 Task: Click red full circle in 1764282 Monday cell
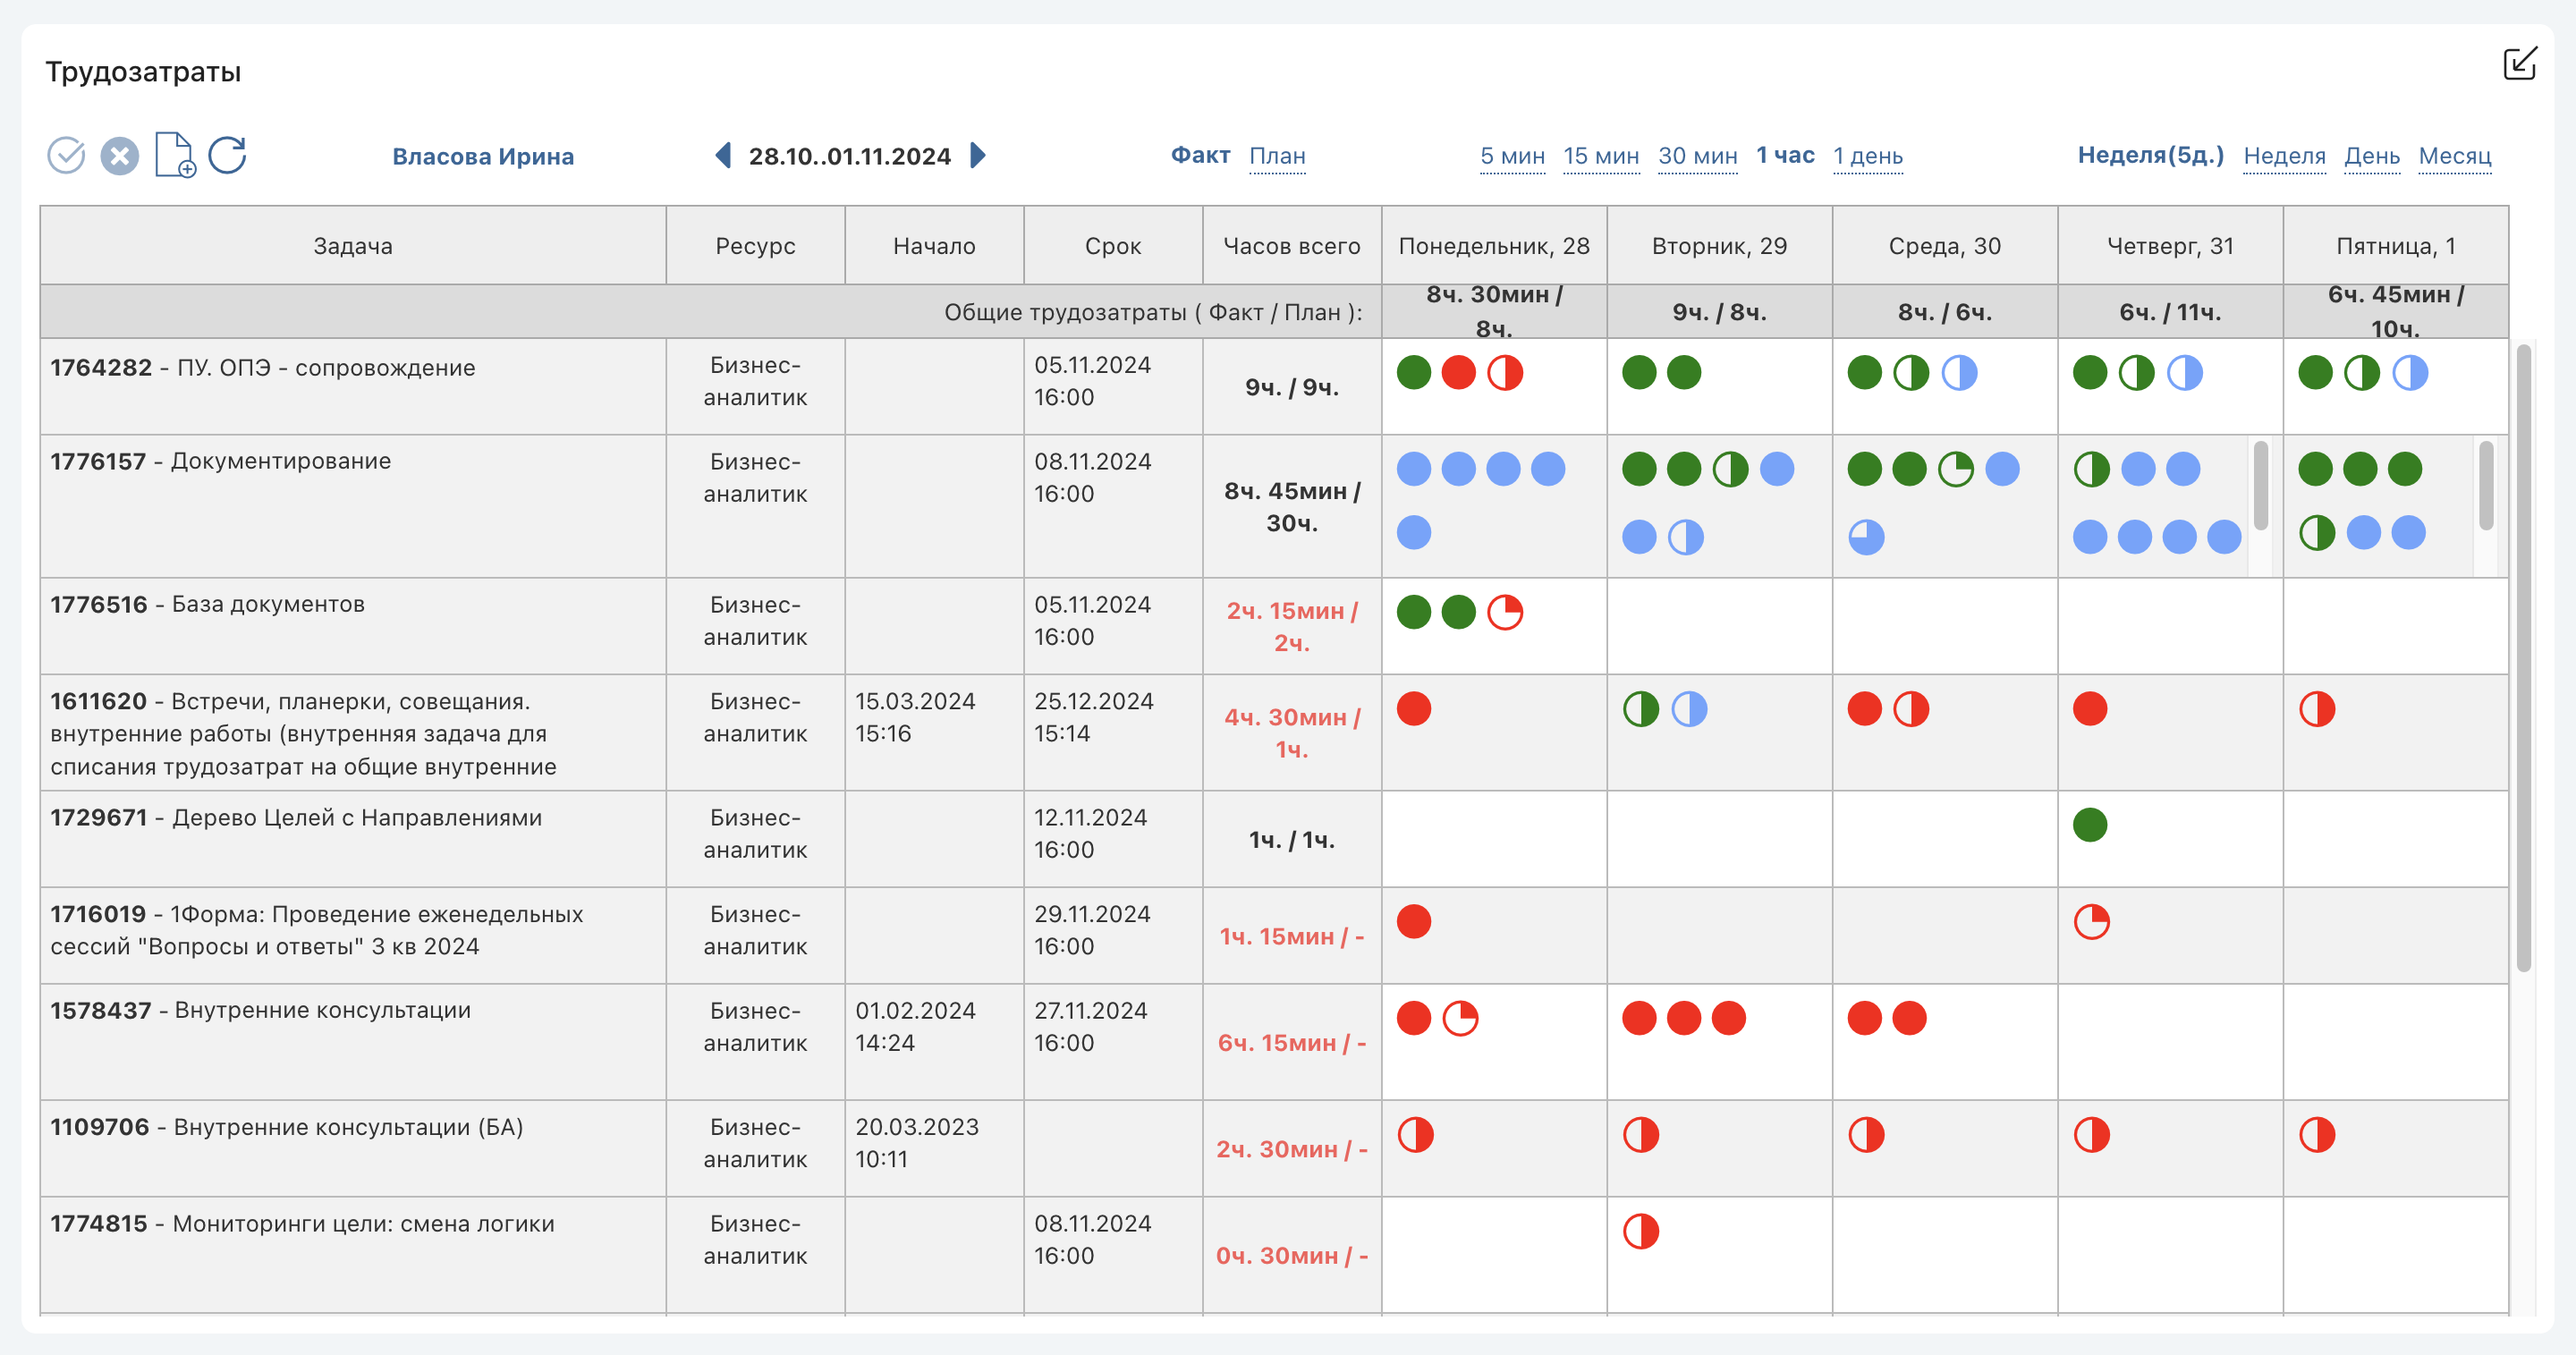[x=1458, y=372]
